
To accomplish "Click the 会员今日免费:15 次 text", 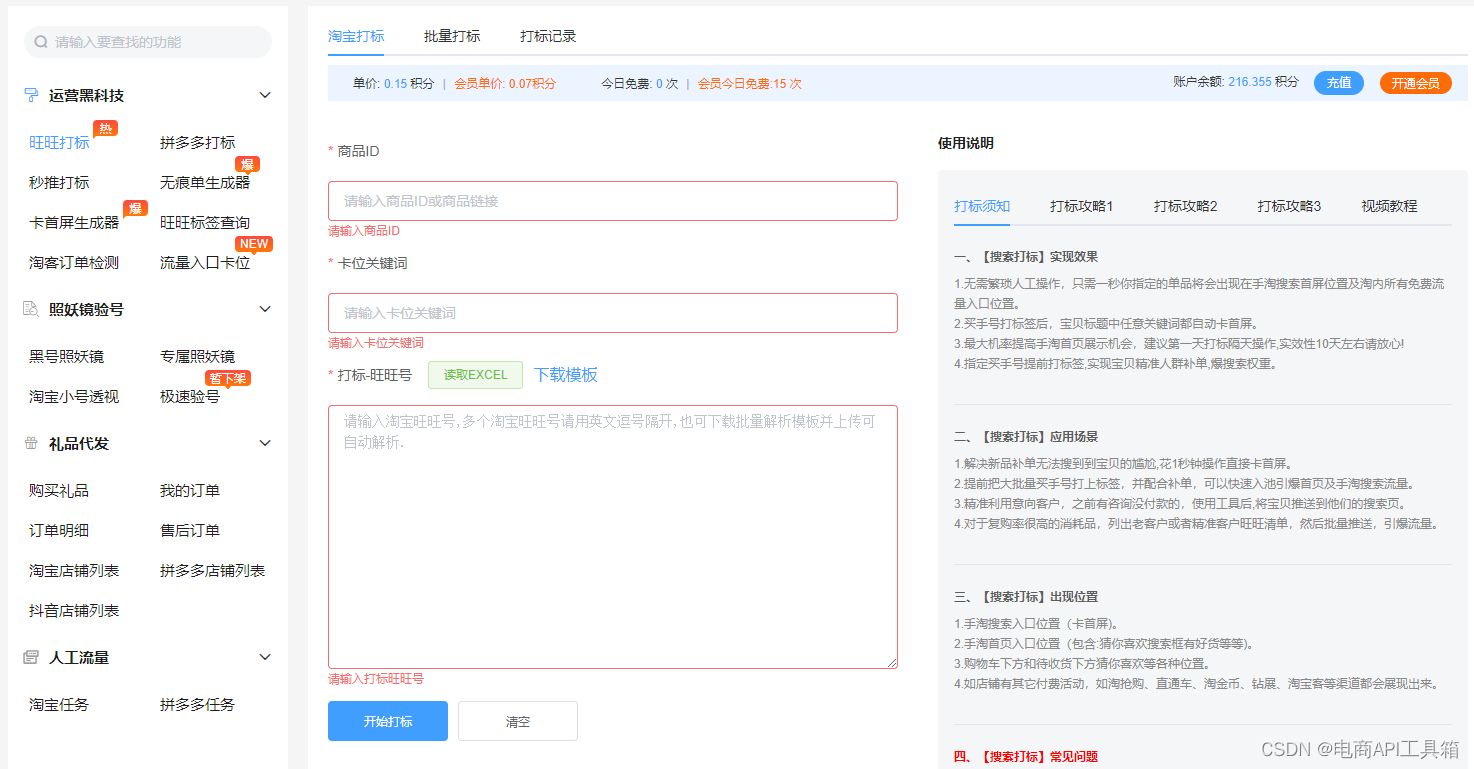I will click(x=750, y=84).
